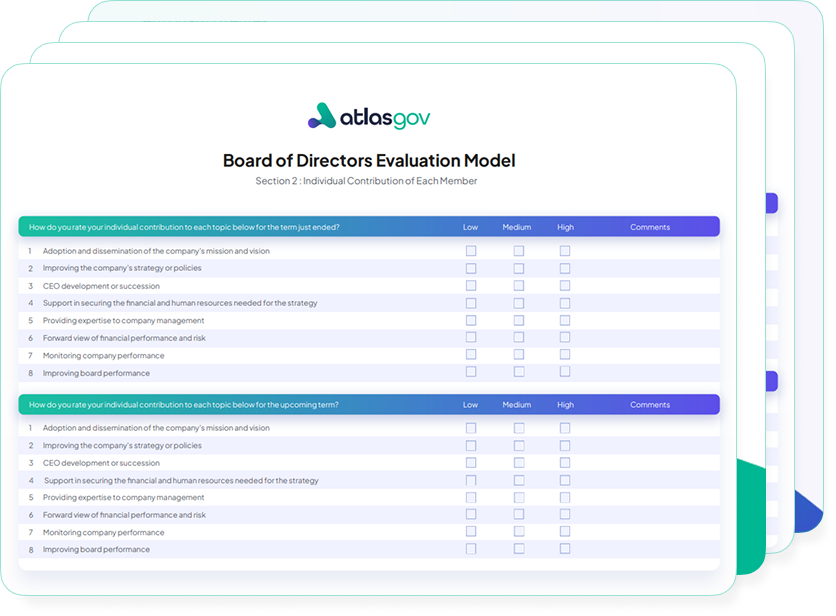Check High for improving board performance, term just ended
836x616 pixels.
pos(565,371)
